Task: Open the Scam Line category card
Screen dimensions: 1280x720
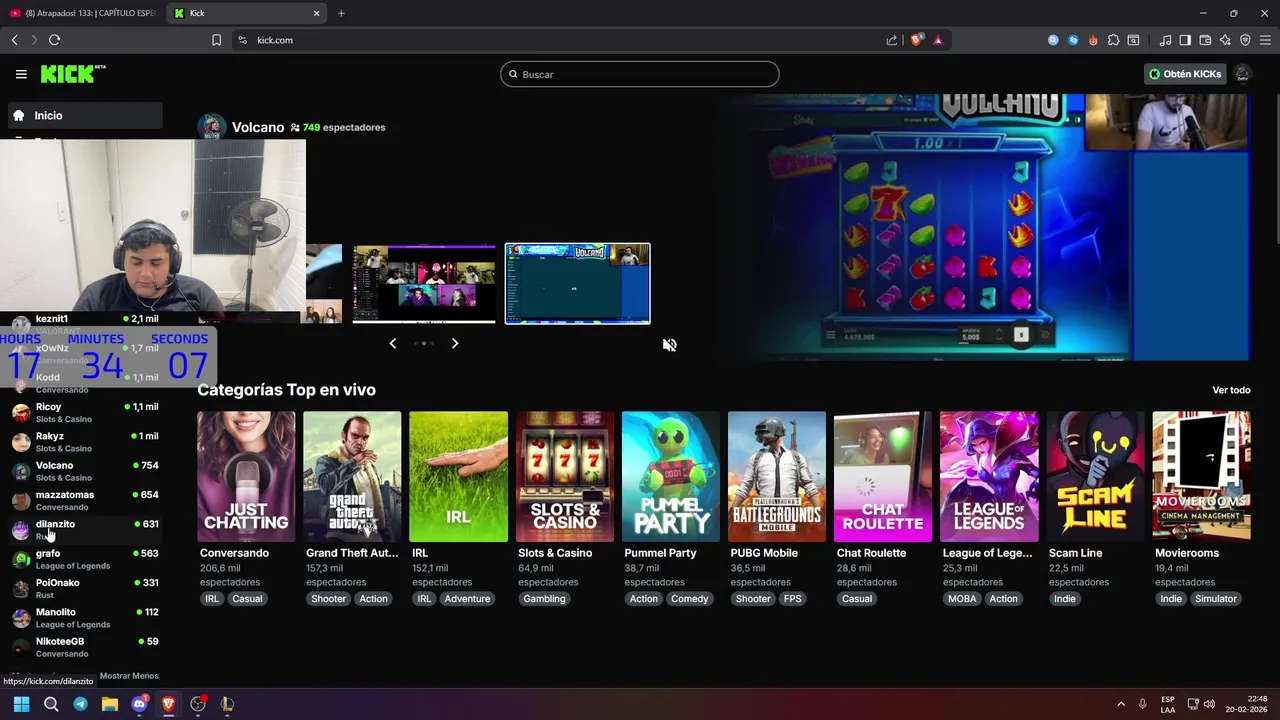Action: click(x=1094, y=476)
